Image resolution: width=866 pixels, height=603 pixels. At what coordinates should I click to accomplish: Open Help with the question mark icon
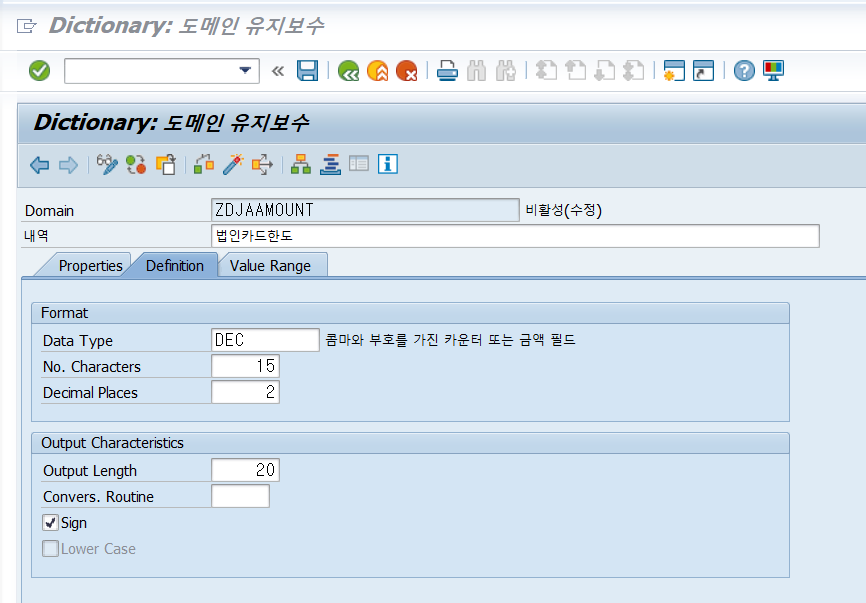tap(744, 71)
